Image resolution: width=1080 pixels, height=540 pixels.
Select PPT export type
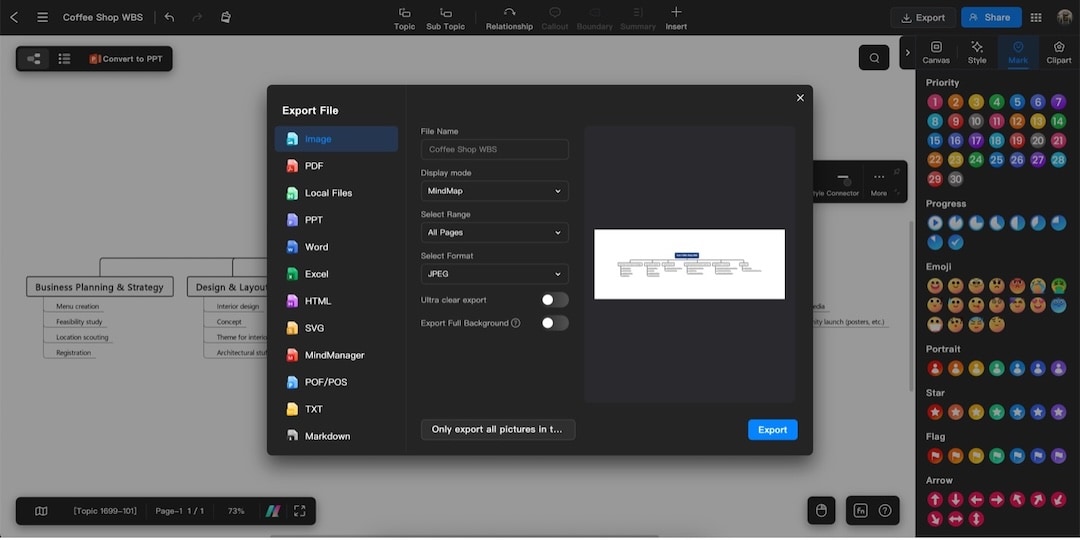click(x=336, y=220)
